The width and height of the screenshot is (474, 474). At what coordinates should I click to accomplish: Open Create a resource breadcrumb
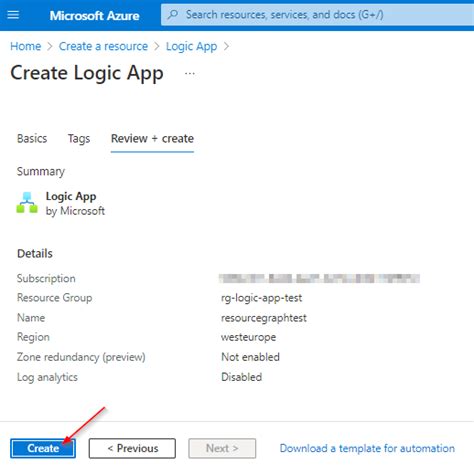tap(103, 46)
